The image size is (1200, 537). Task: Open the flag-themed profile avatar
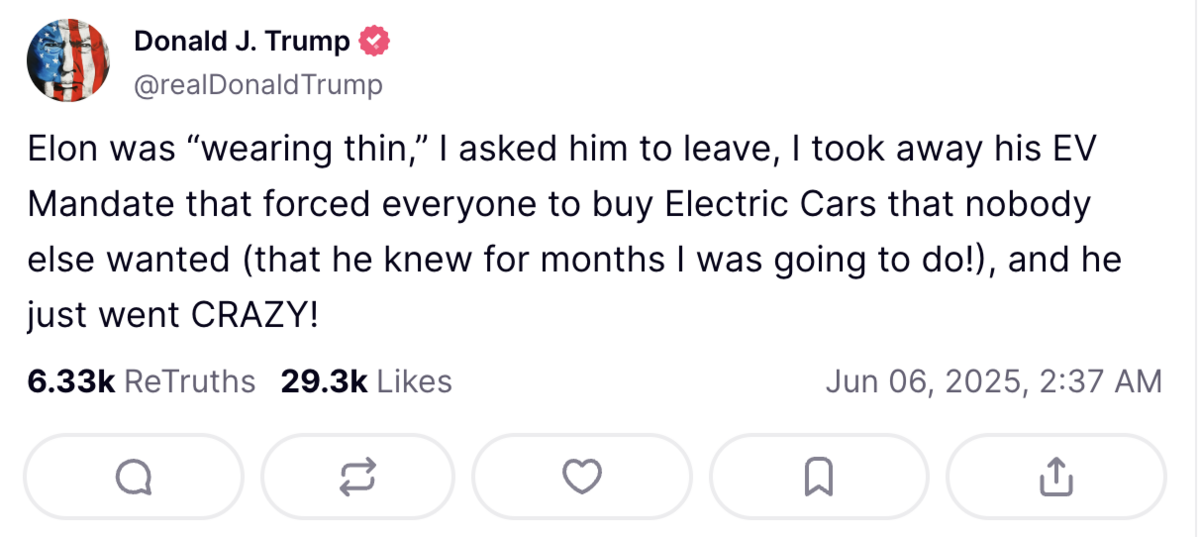68,61
